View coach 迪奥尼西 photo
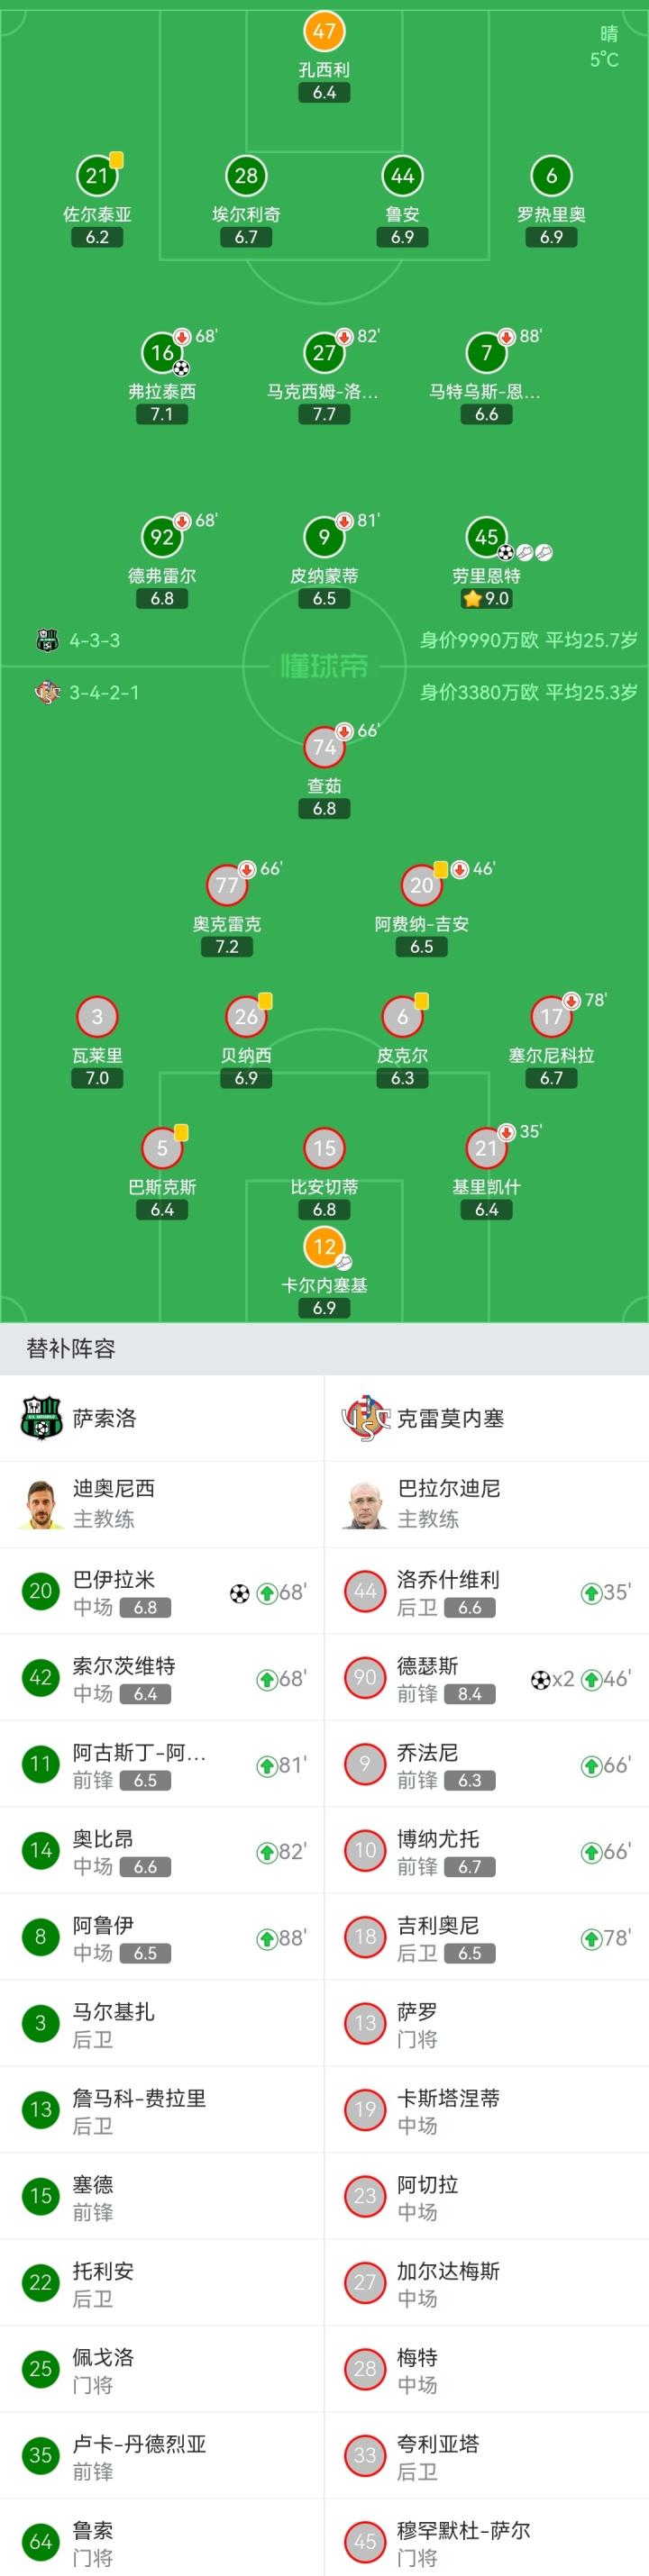649x2576 pixels. pyautogui.click(x=41, y=1504)
